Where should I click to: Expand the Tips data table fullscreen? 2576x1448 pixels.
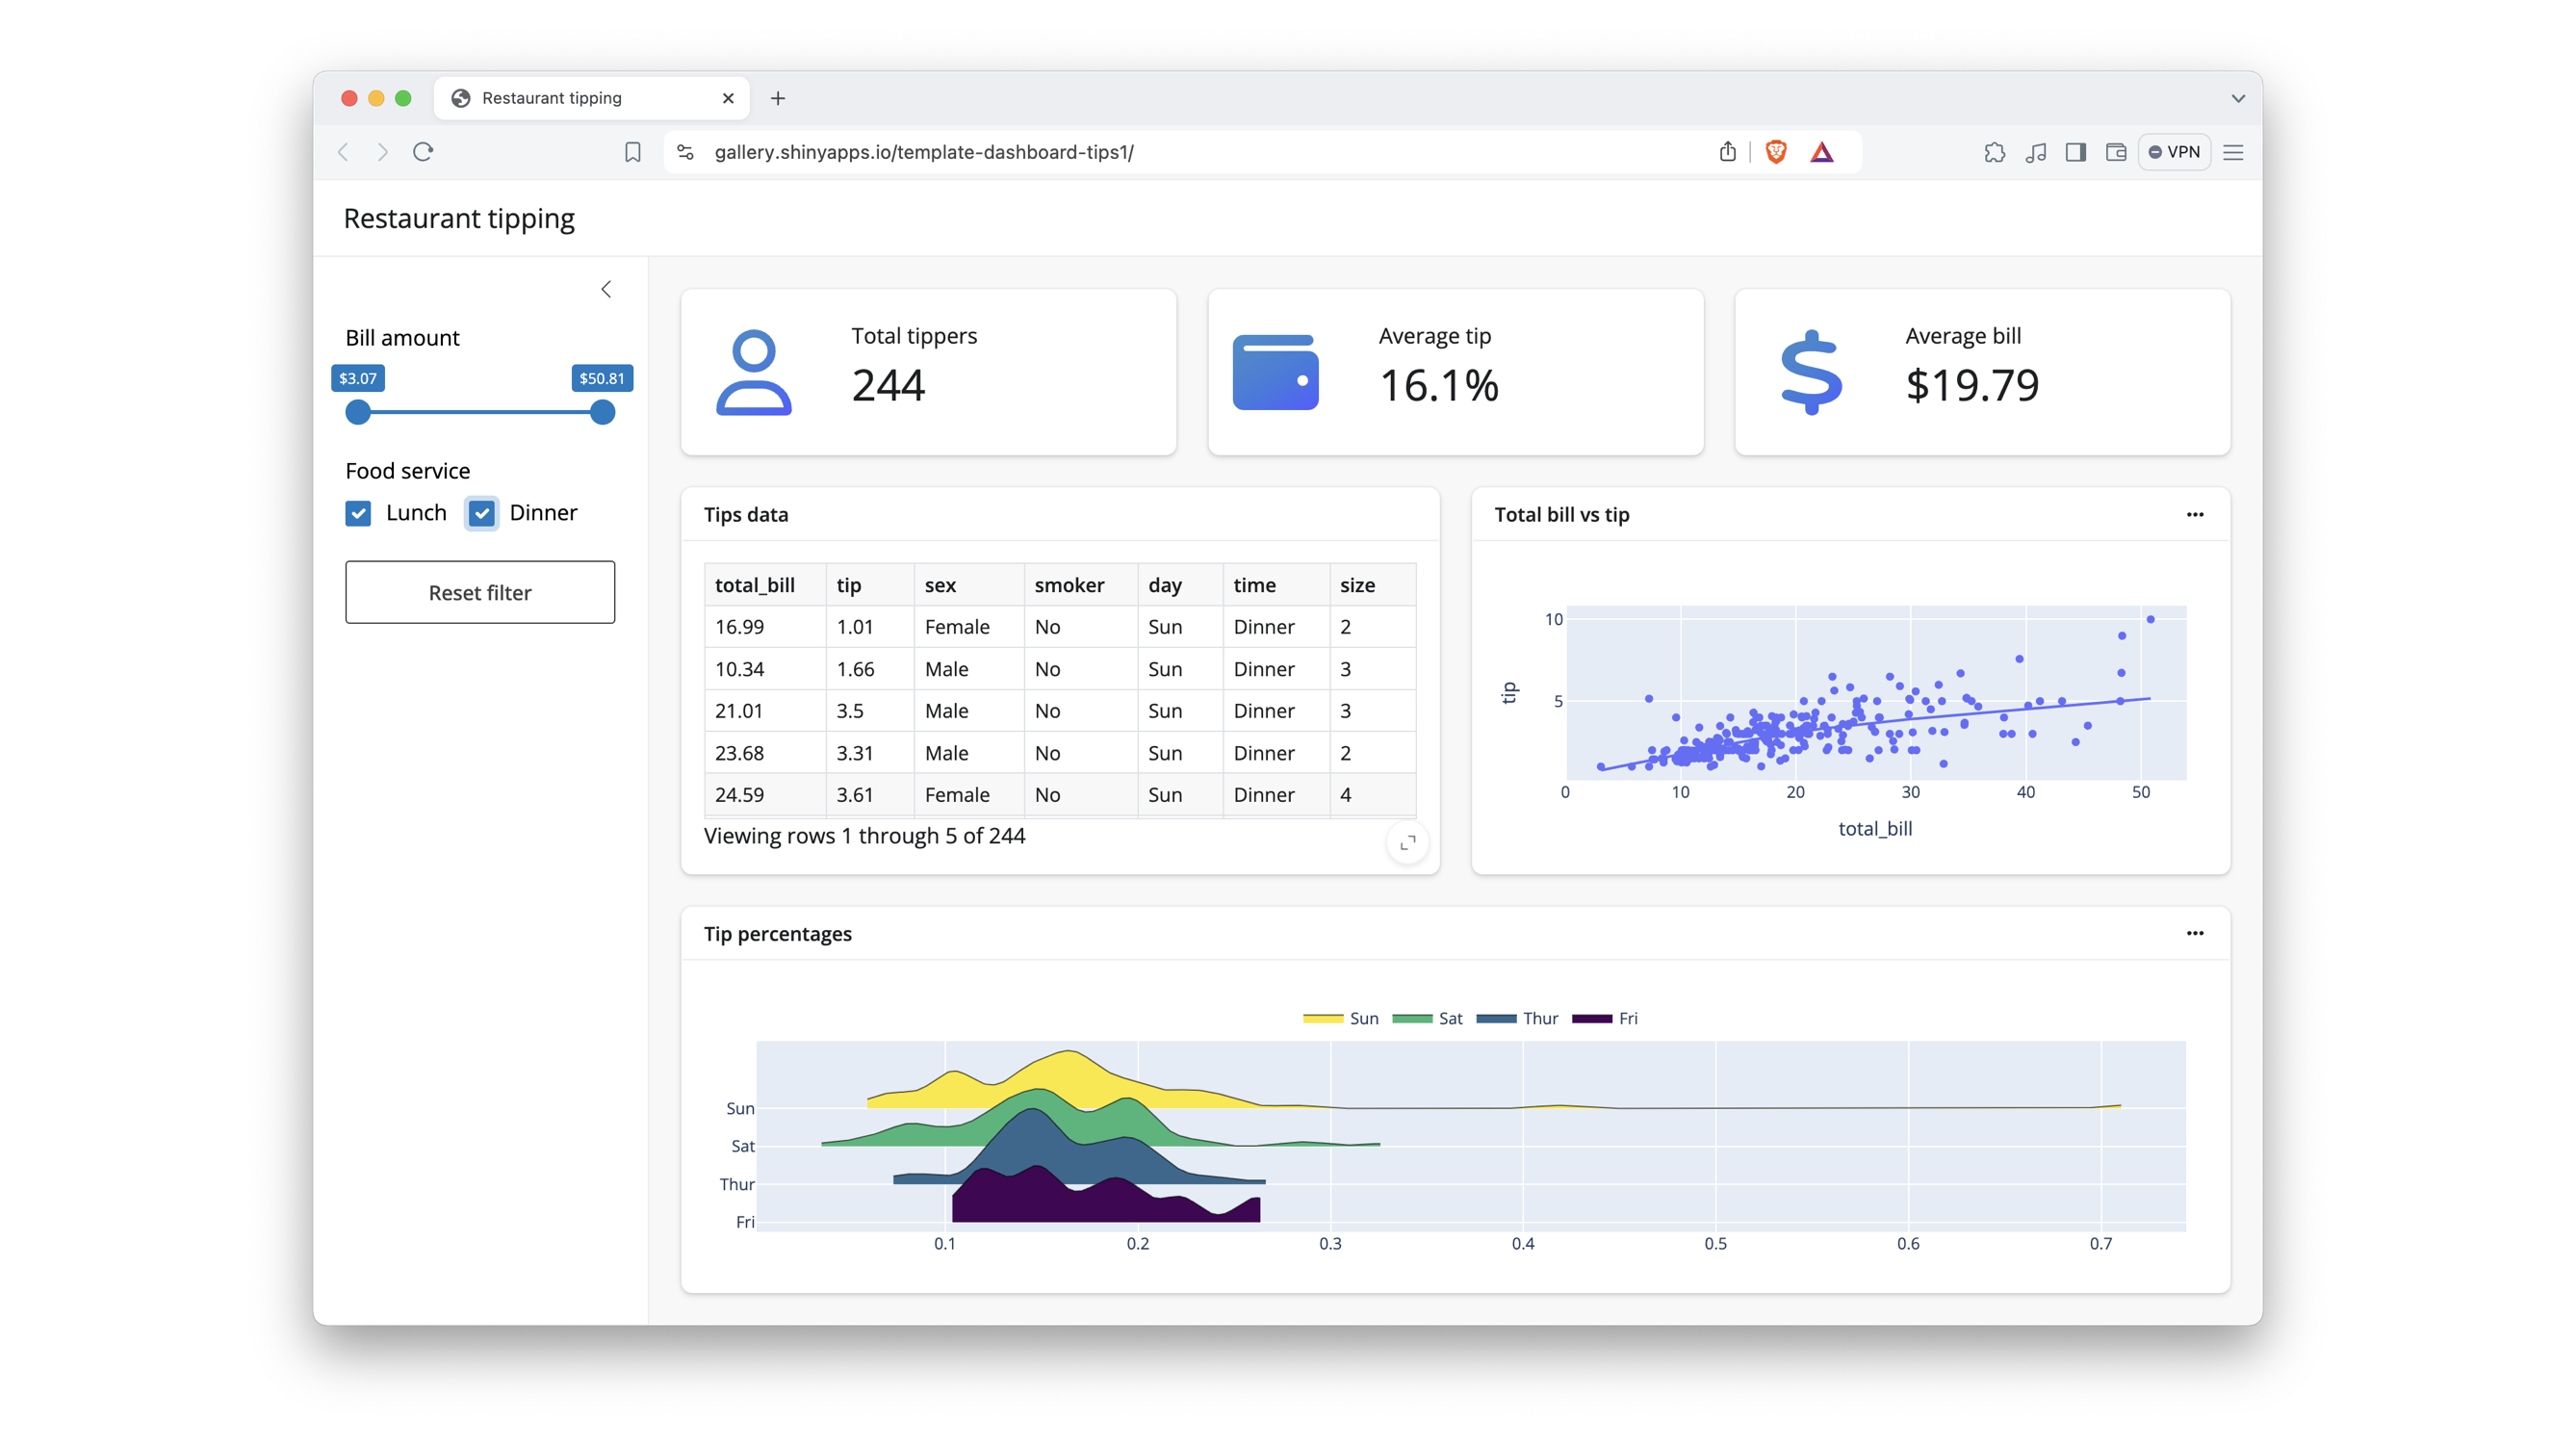1407,843
